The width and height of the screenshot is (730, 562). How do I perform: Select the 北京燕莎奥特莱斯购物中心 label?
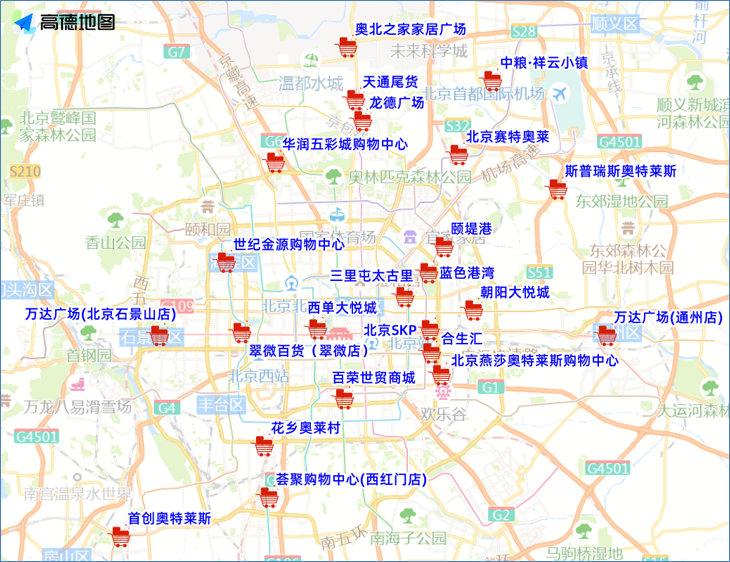[x=534, y=360]
